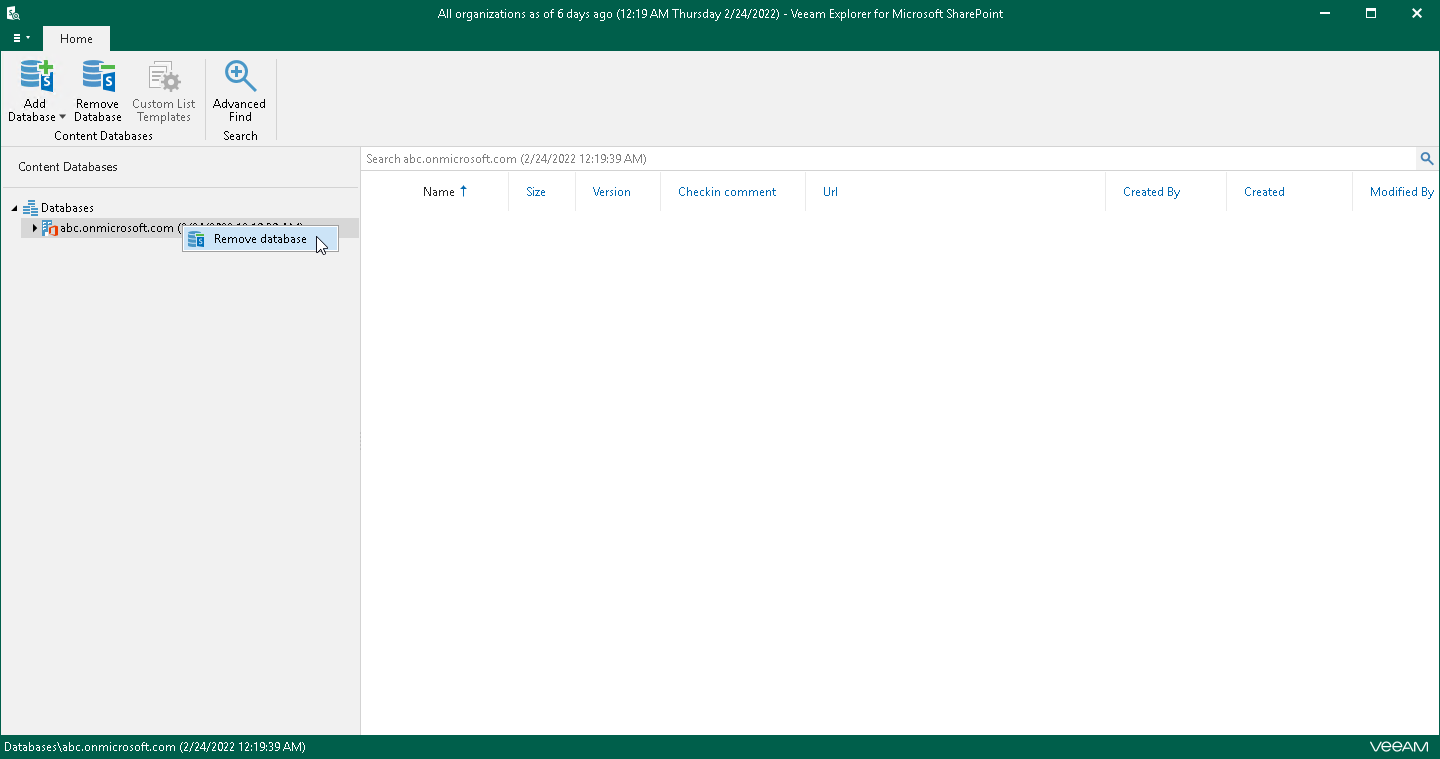Image resolution: width=1440 pixels, height=759 pixels.
Task: Sort by the Url column header
Action: [830, 192]
